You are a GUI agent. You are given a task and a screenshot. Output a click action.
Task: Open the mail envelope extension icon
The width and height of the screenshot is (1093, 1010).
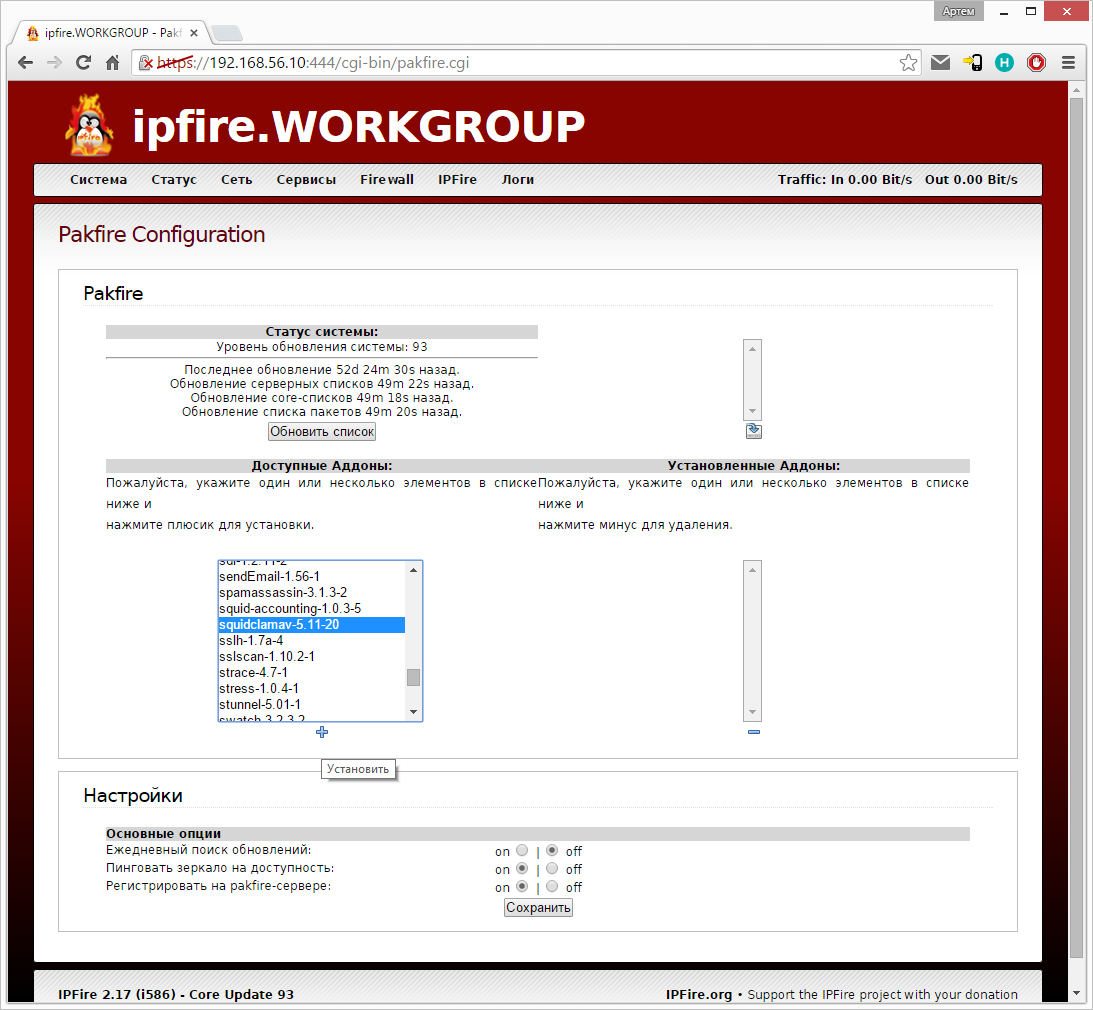click(x=940, y=63)
